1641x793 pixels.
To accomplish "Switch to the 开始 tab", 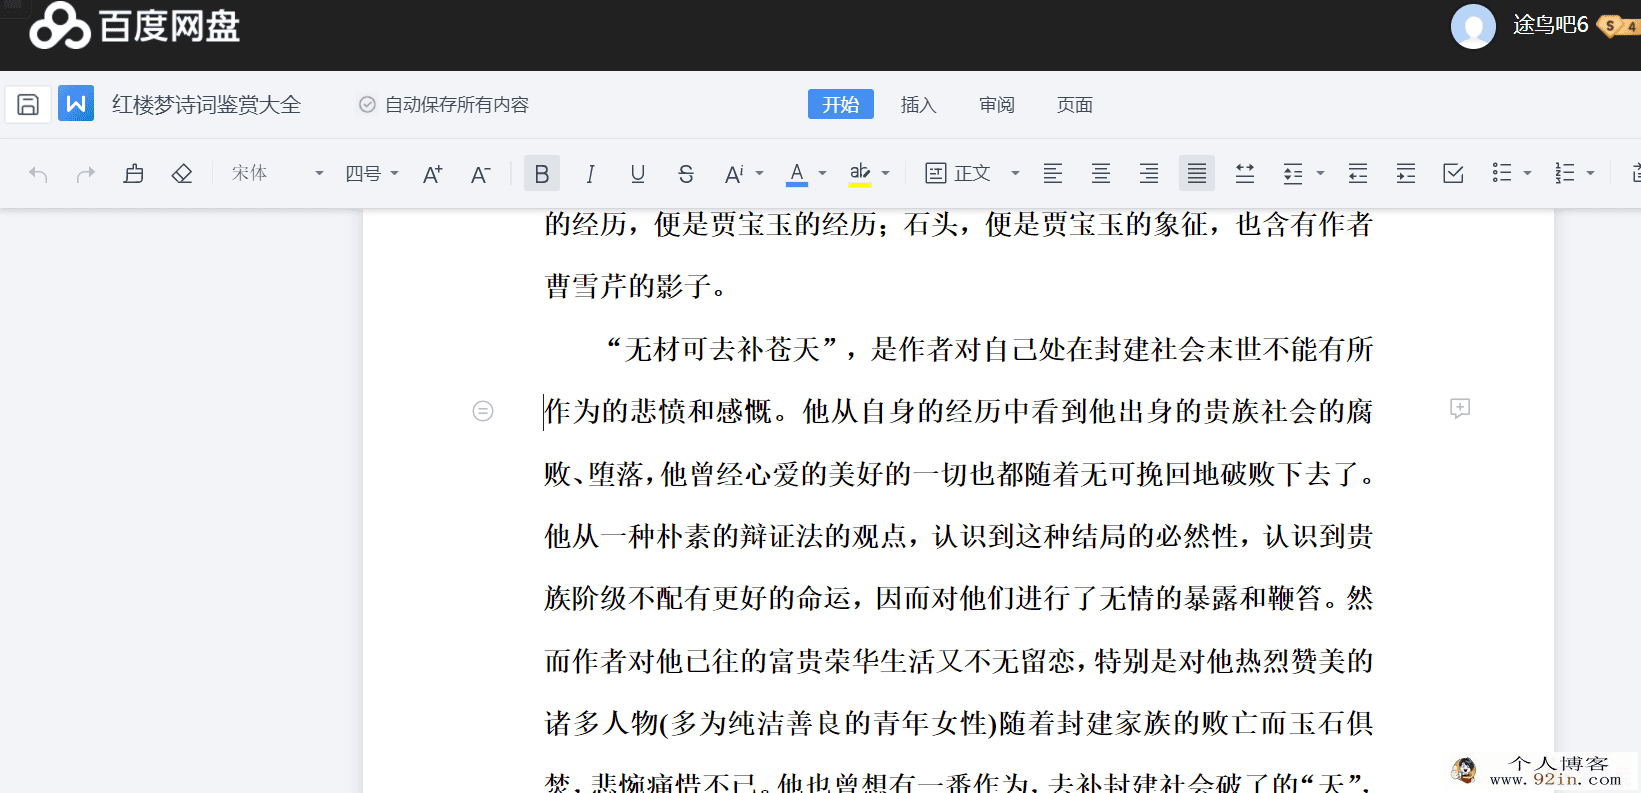I will coord(841,104).
